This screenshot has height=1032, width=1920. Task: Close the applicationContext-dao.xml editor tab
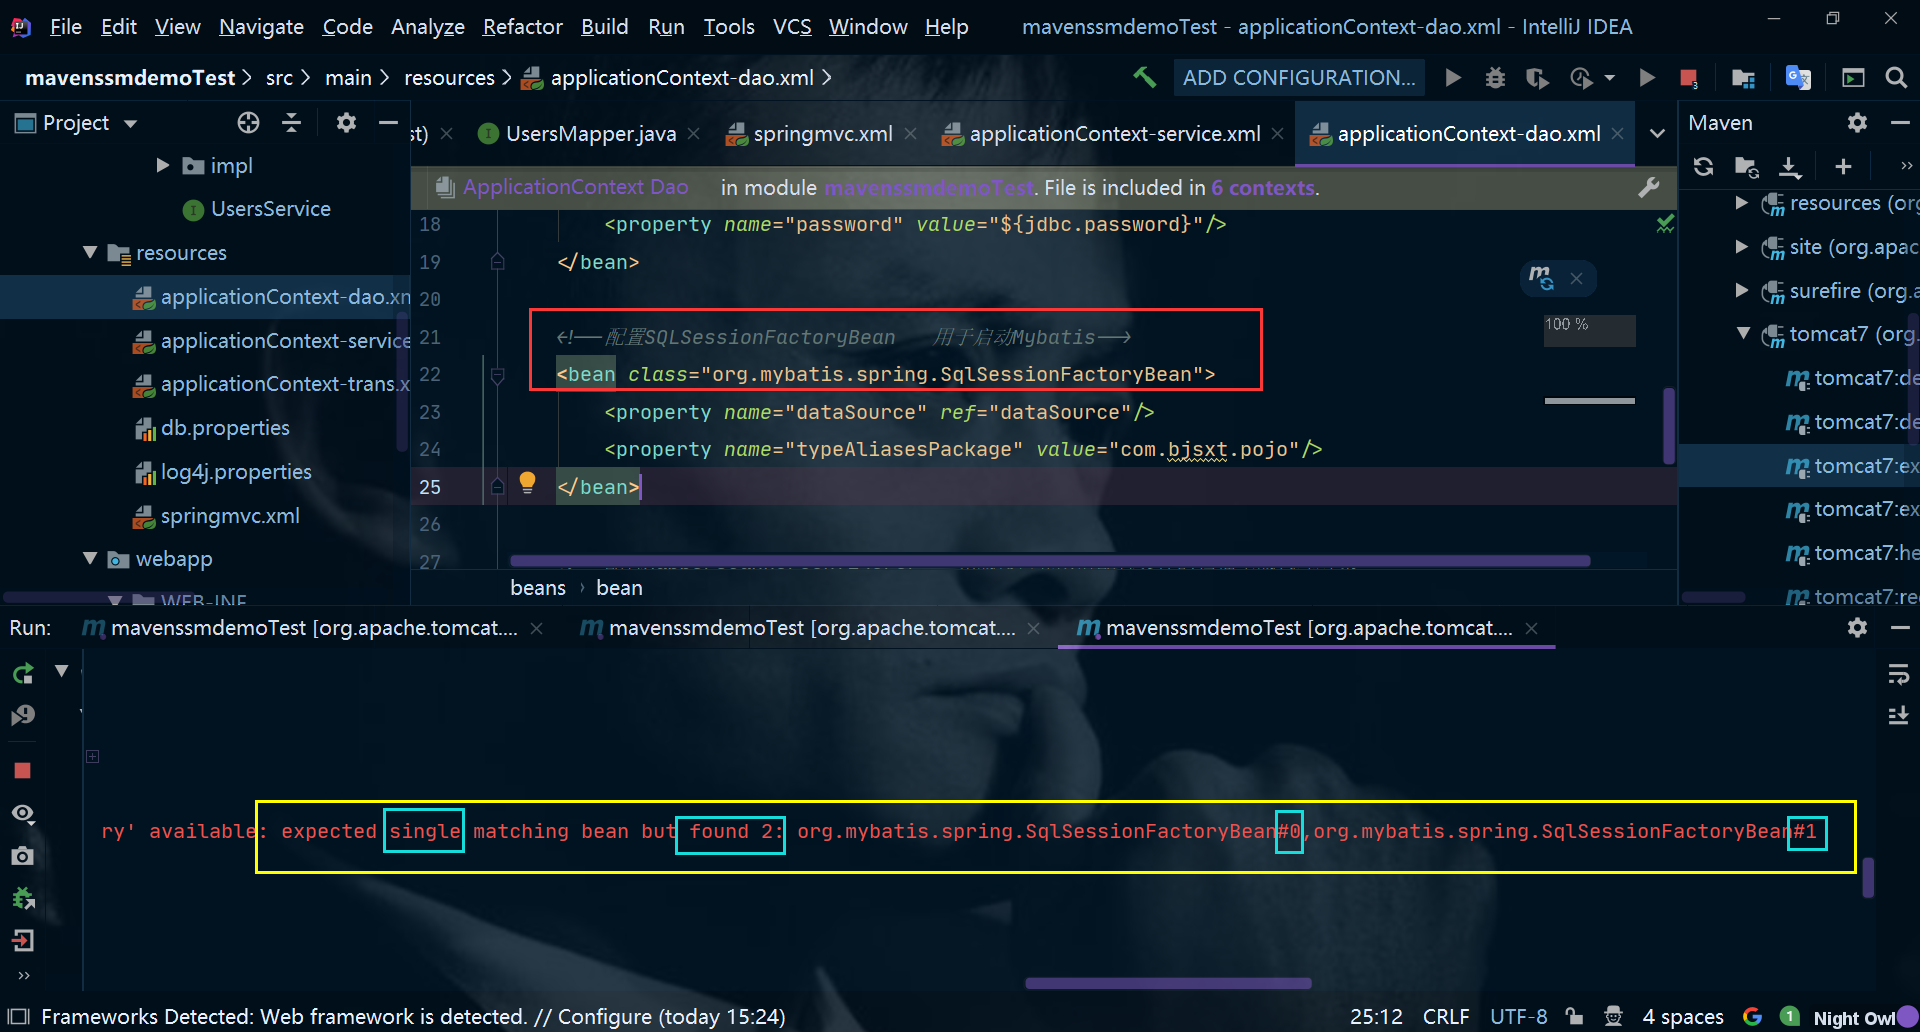1618,133
